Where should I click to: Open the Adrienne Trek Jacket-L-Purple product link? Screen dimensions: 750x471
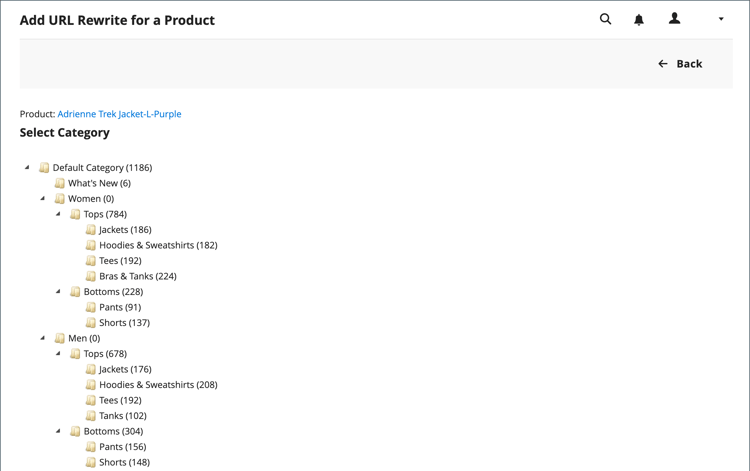(x=119, y=114)
